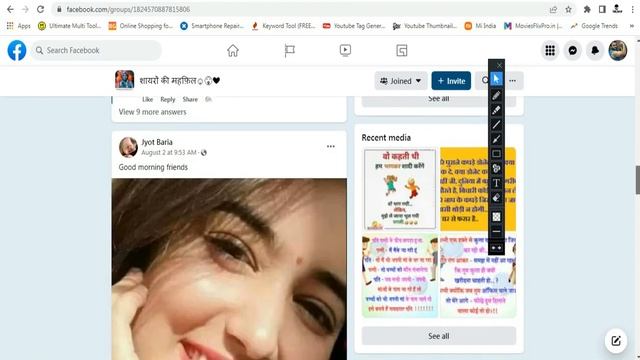This screenshot has height=360, width=640.
Task: Open the Gaming icon in top navigation
Action: (x=402, y=50)
